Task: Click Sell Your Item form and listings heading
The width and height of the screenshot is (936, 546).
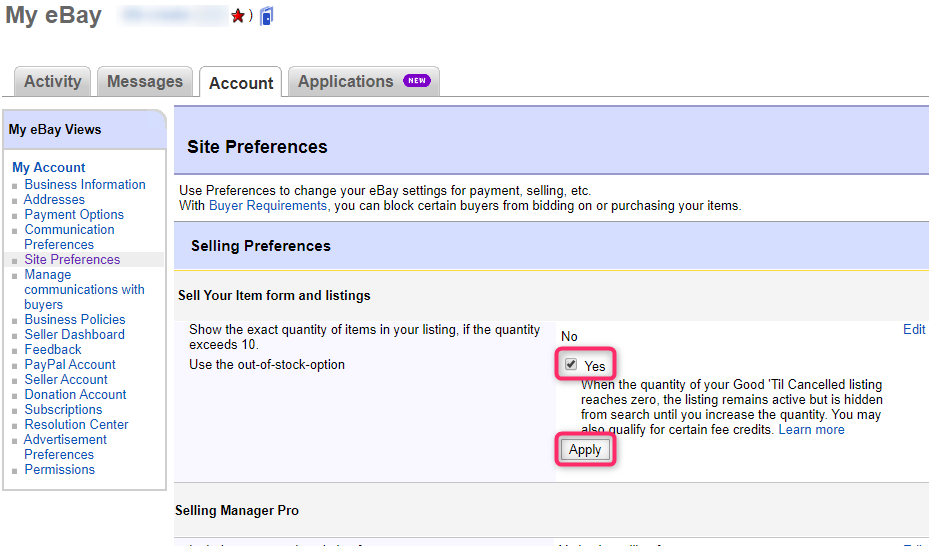Action: tap(274, 295)
